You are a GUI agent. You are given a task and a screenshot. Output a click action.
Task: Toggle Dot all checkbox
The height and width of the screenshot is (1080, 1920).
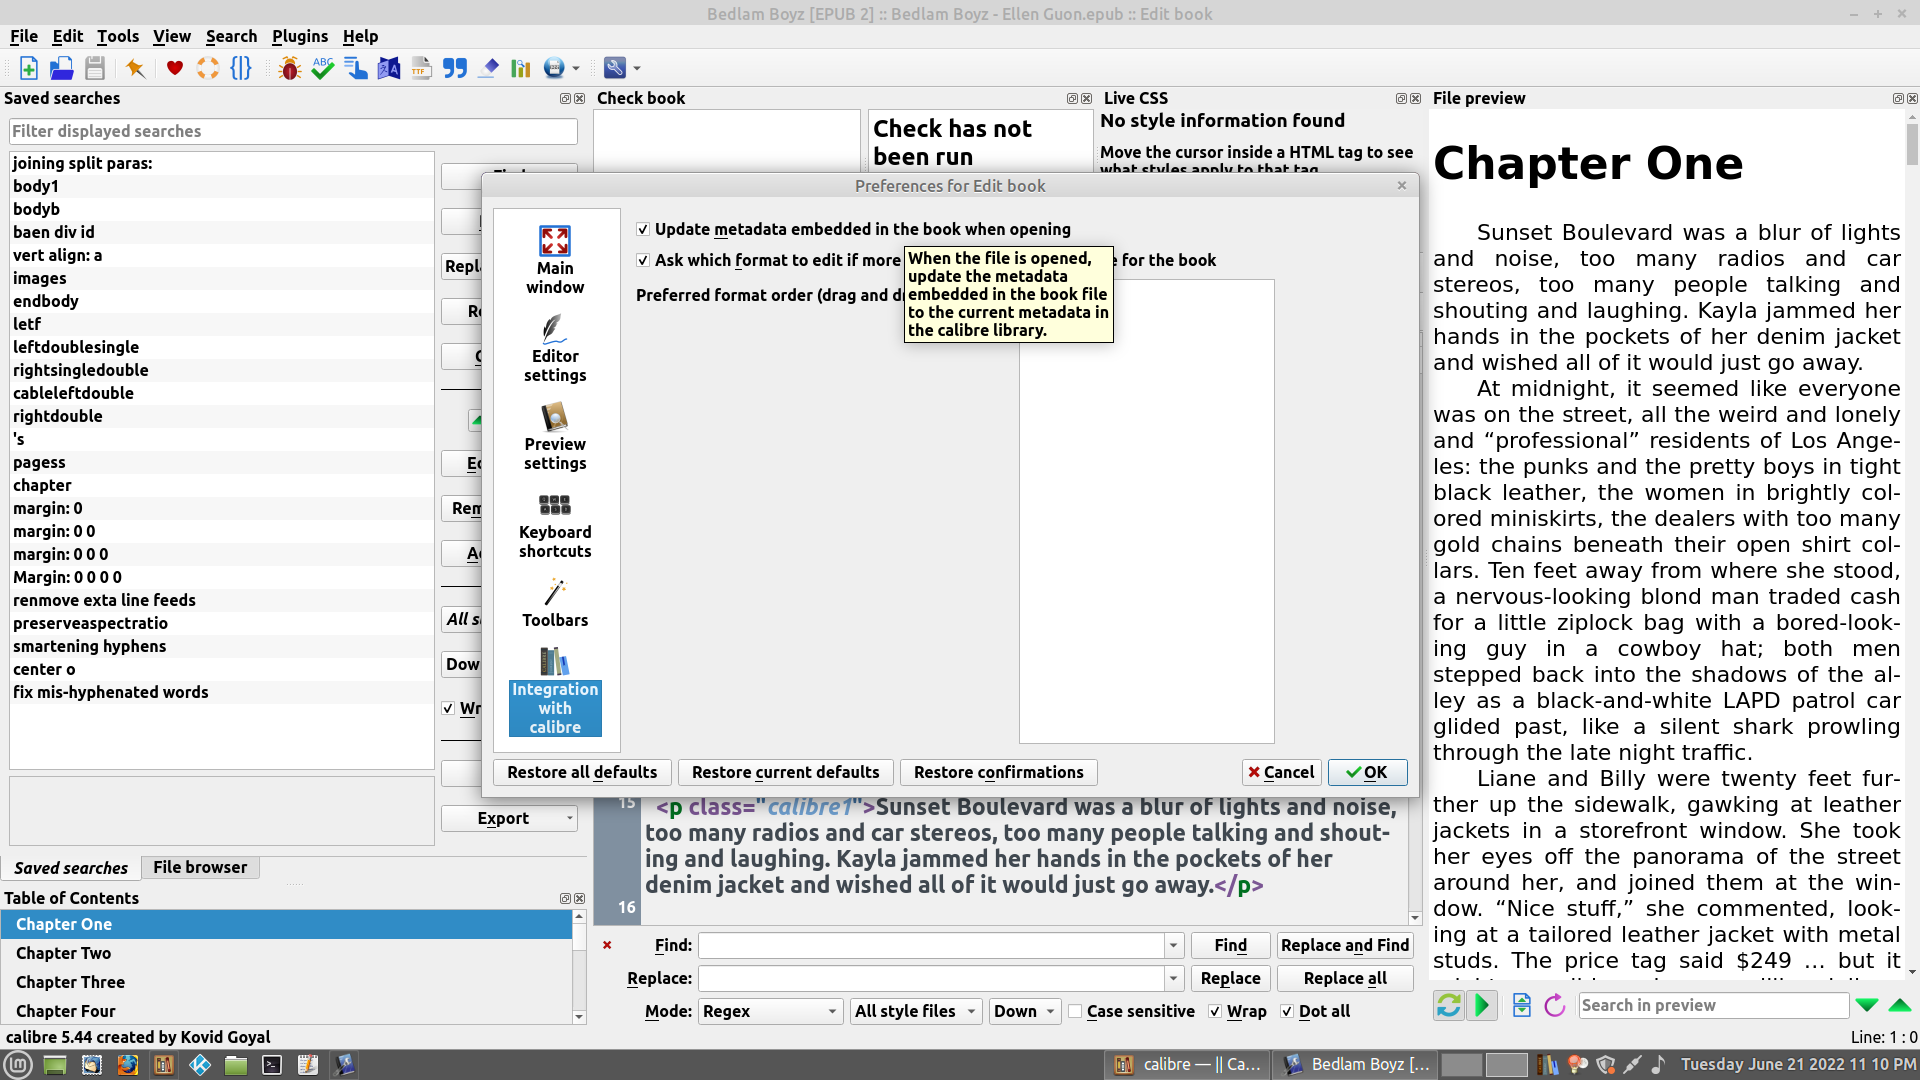[x=1287, y=1011]
